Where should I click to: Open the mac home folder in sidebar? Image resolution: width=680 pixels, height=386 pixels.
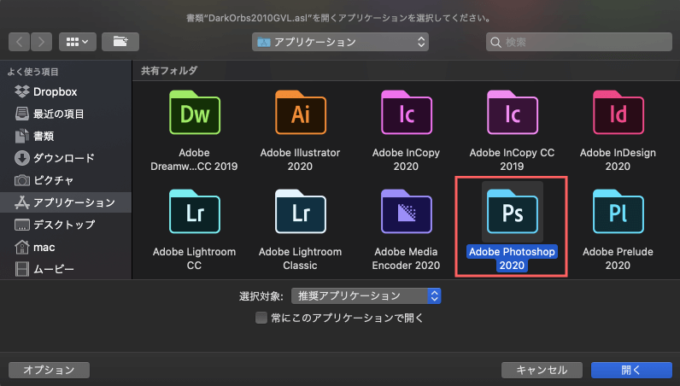(x=65, y=247)
